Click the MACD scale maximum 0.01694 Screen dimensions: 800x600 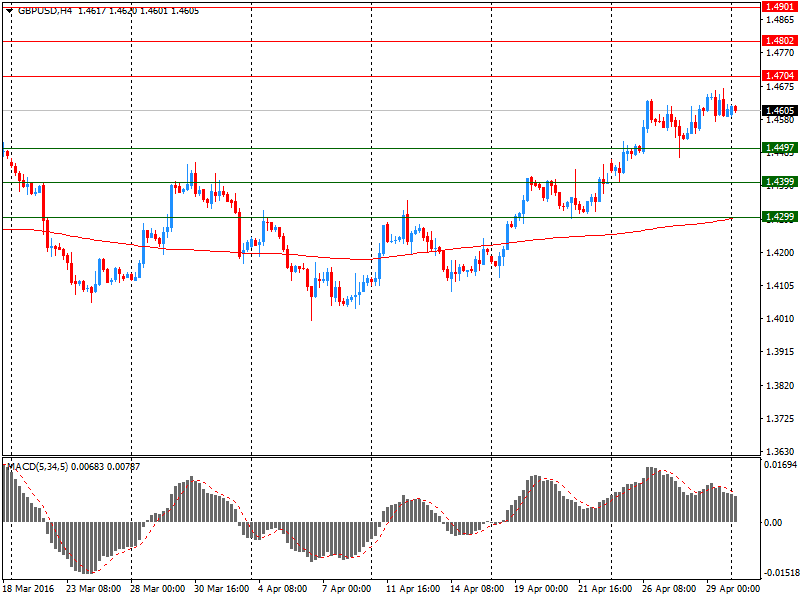click(780, 465)
